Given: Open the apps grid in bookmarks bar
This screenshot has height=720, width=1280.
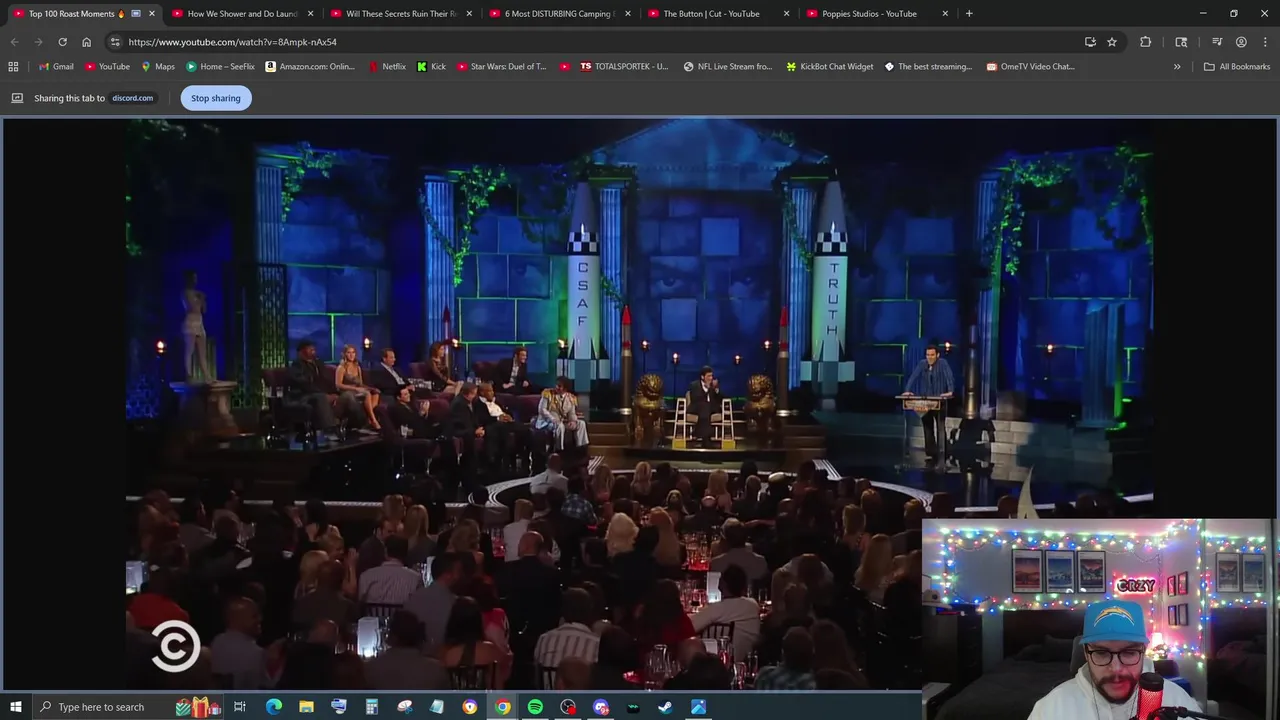Looking at the screenshot, I should pyautogui.click(x=13, y=67).
